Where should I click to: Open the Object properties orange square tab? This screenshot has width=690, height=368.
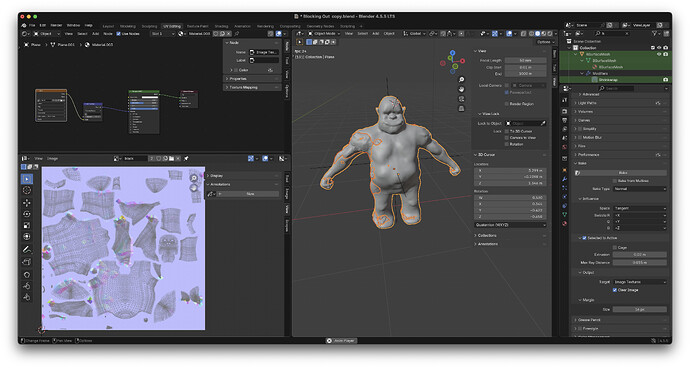(565, 170)
